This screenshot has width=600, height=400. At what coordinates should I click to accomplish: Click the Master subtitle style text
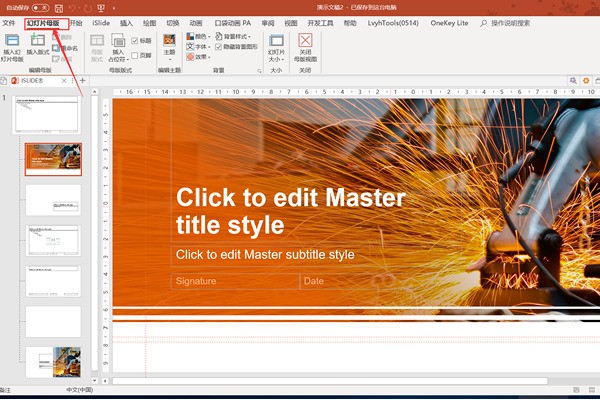pyautogui.click(x=265, y=255)
